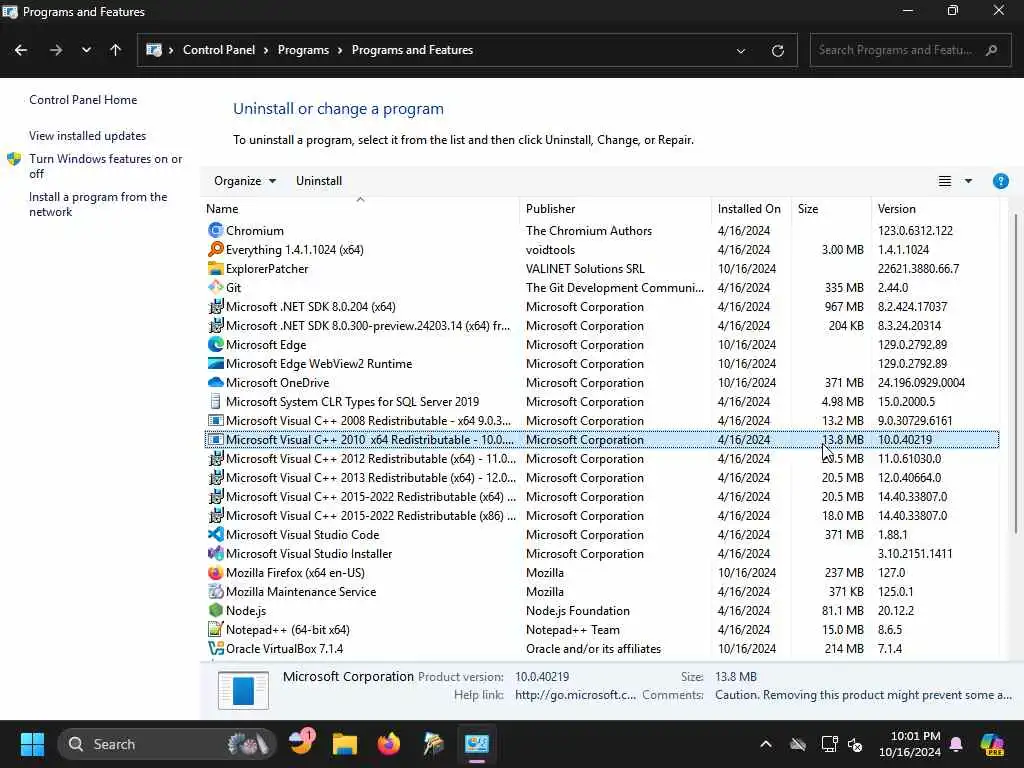
Task: Open the notification bell in tray
Action: point(956,744)
